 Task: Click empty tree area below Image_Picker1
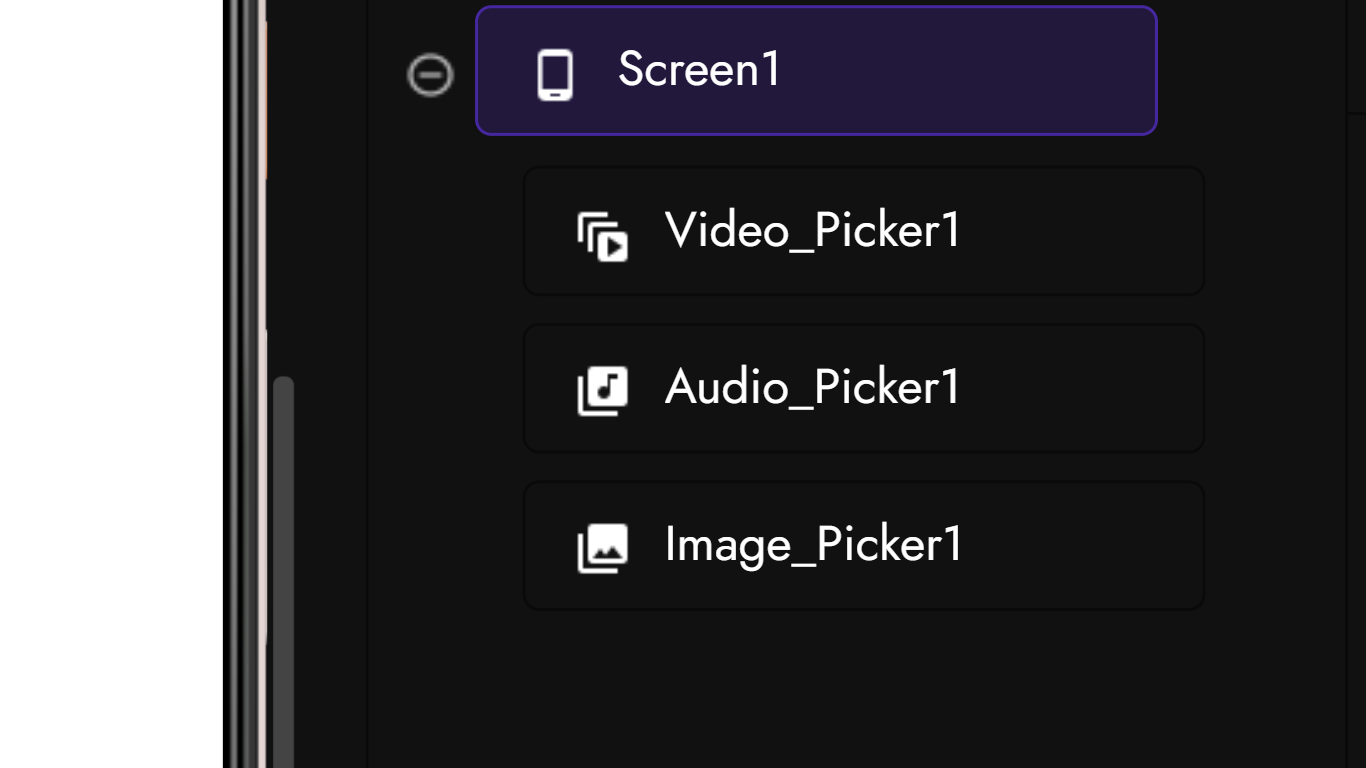pyautogui.click(x=860, y=690)
